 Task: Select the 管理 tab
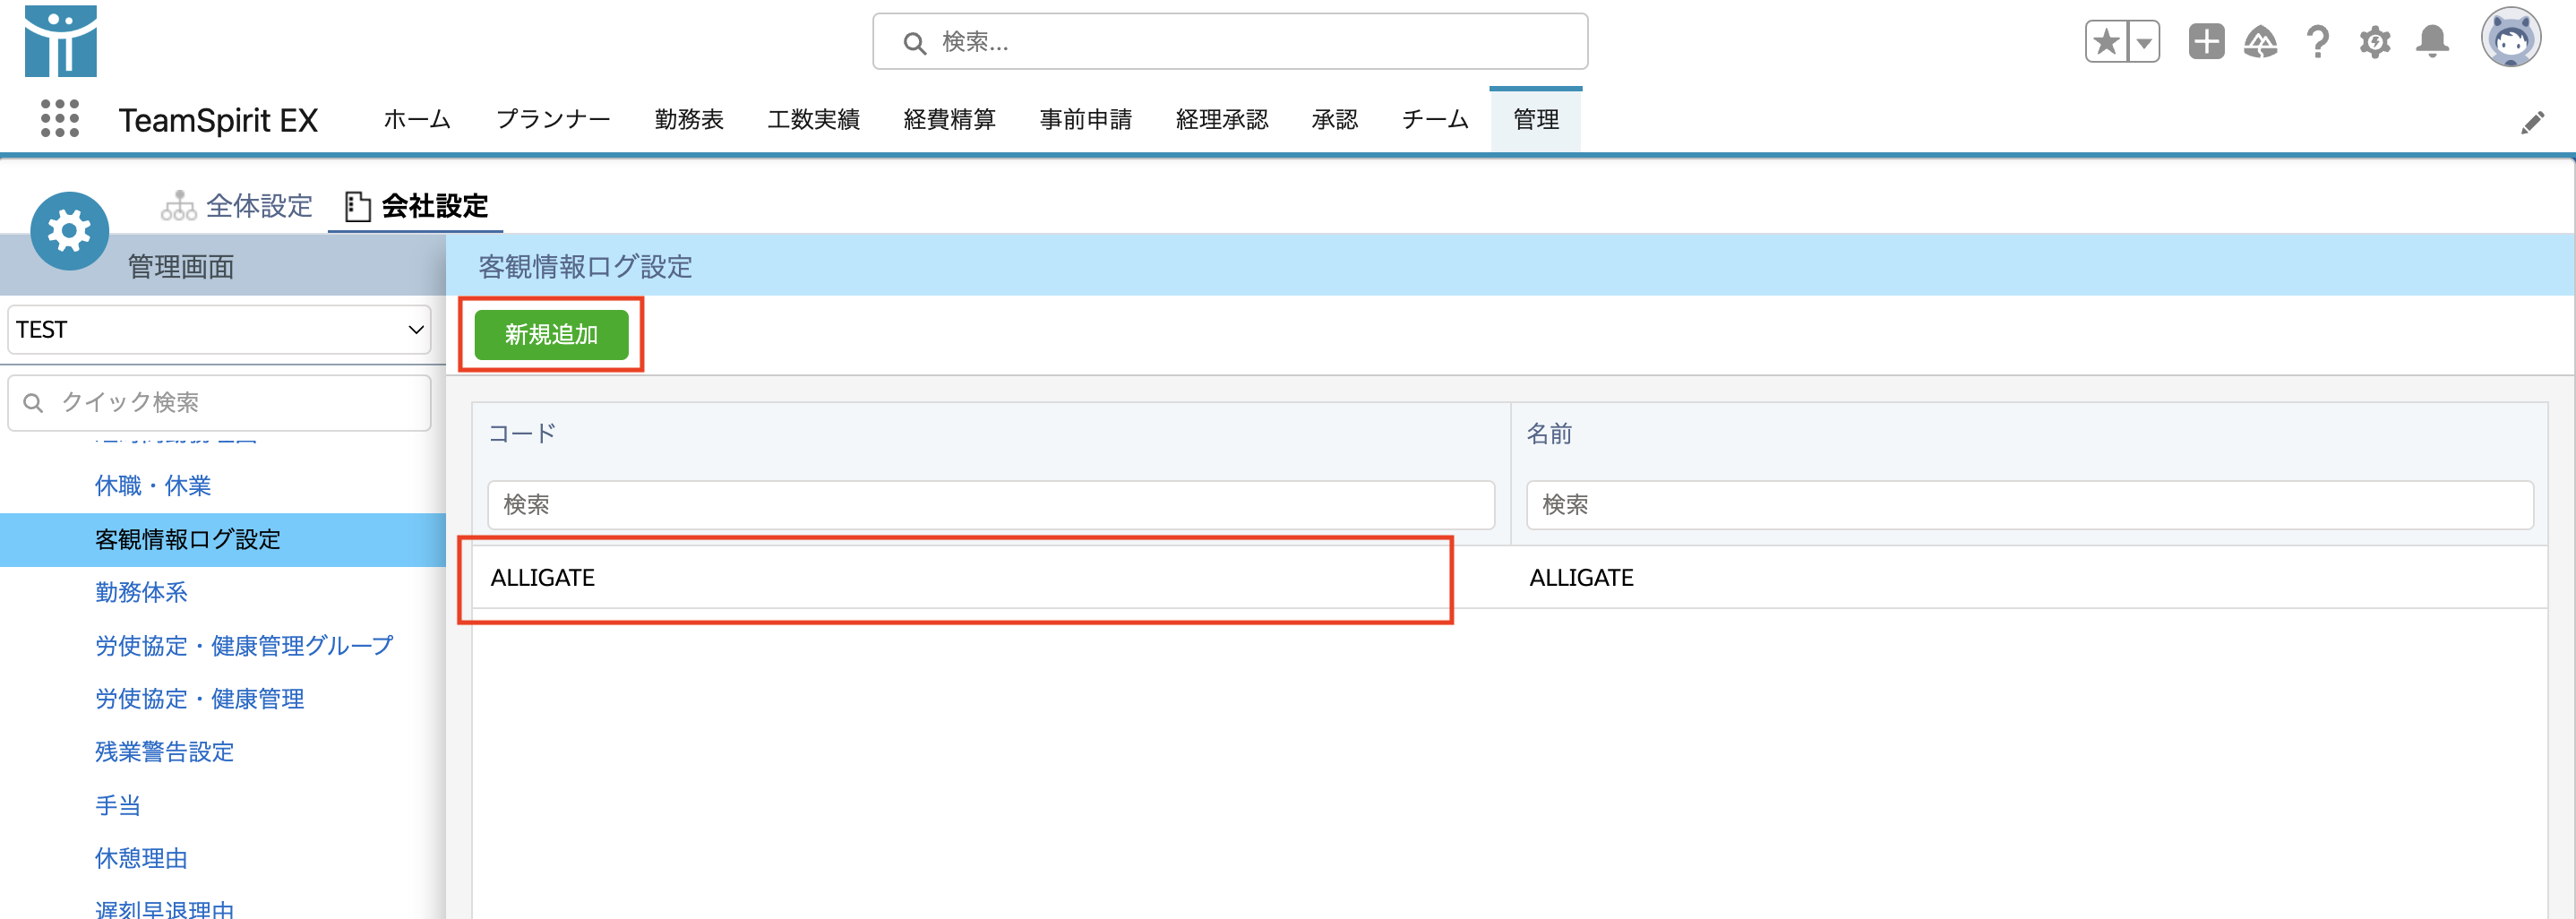1536,119
